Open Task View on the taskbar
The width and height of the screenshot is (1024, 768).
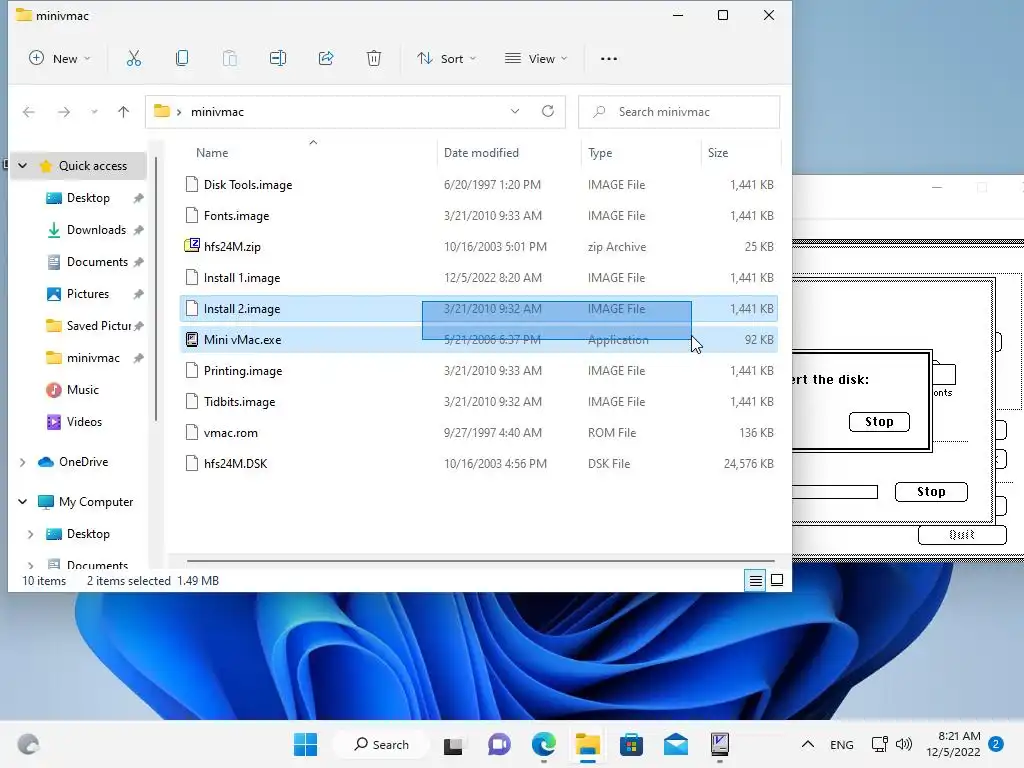453,745
